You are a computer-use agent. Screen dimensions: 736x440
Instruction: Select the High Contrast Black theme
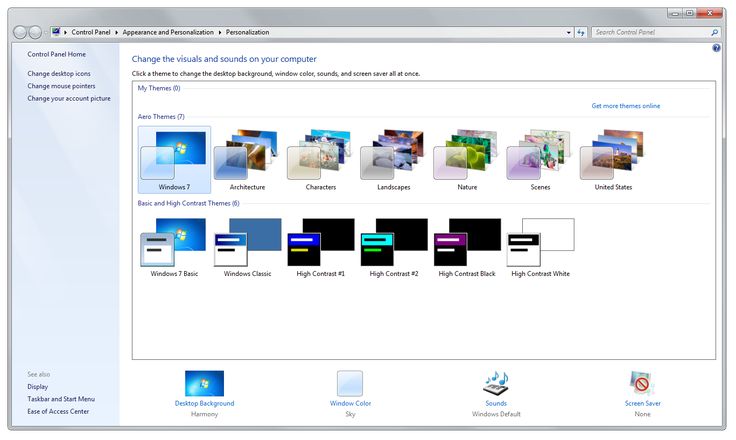[467, 247]
